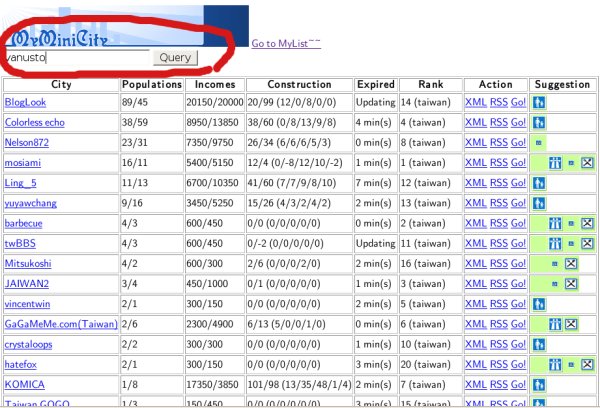Screen dimensions: 600x408
Task: Click the pedestrian icon in crystaloops row
Action: coord(539,344)
